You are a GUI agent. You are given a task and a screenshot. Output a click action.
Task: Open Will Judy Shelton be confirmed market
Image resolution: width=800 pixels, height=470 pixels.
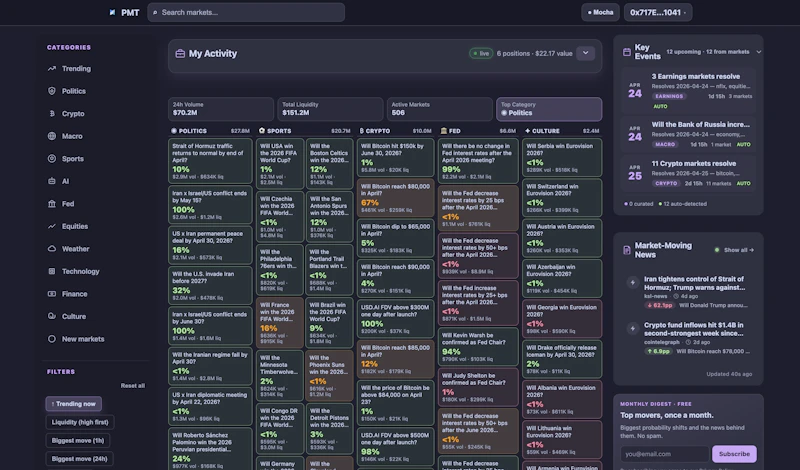[x=478, y=387]
